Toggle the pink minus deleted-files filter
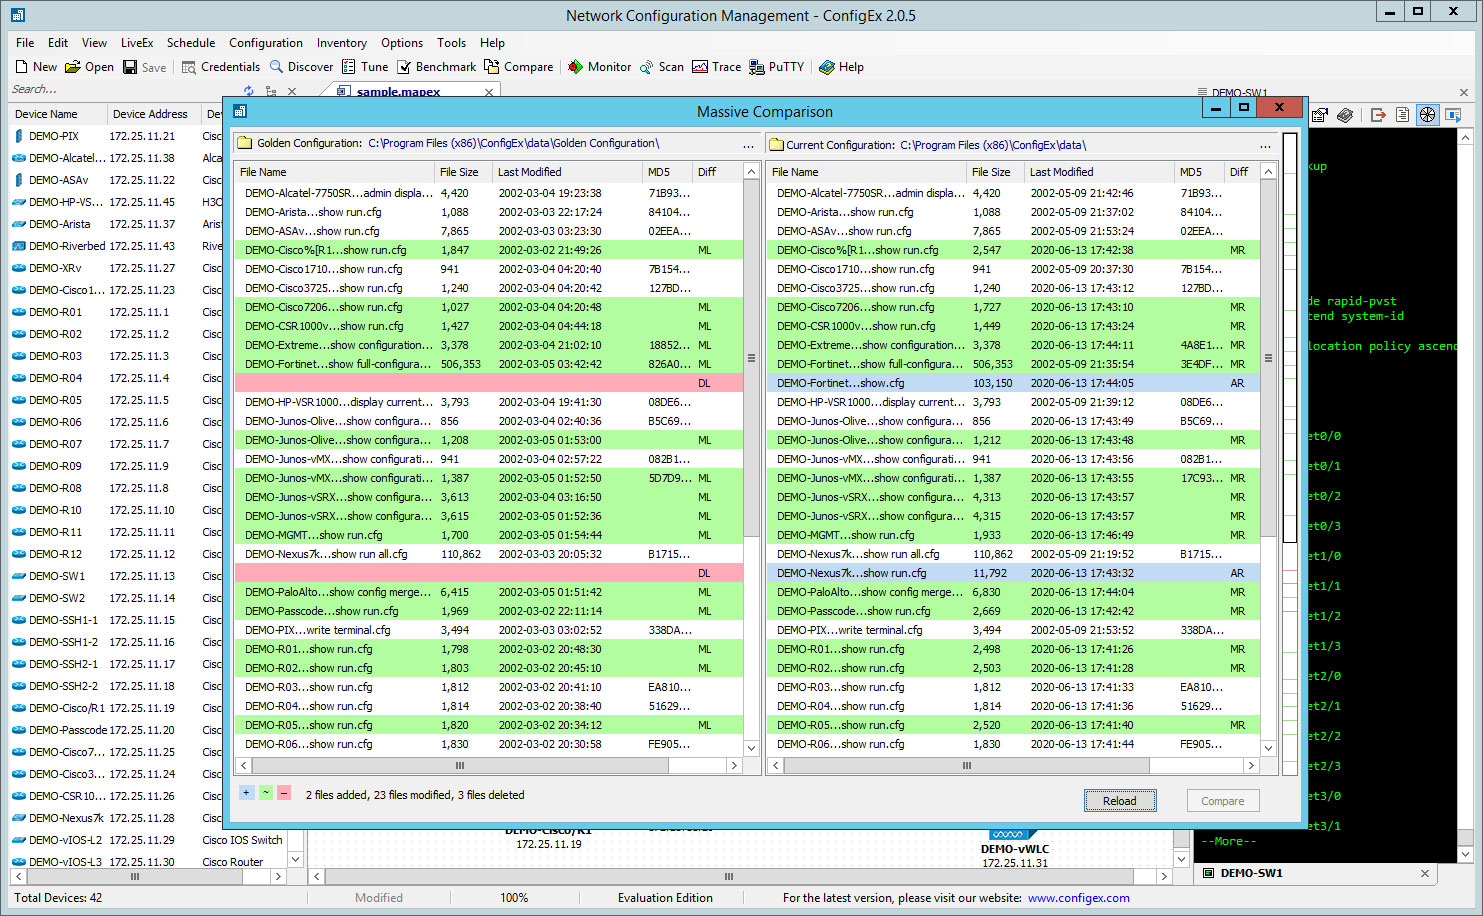 pos(284,793)
